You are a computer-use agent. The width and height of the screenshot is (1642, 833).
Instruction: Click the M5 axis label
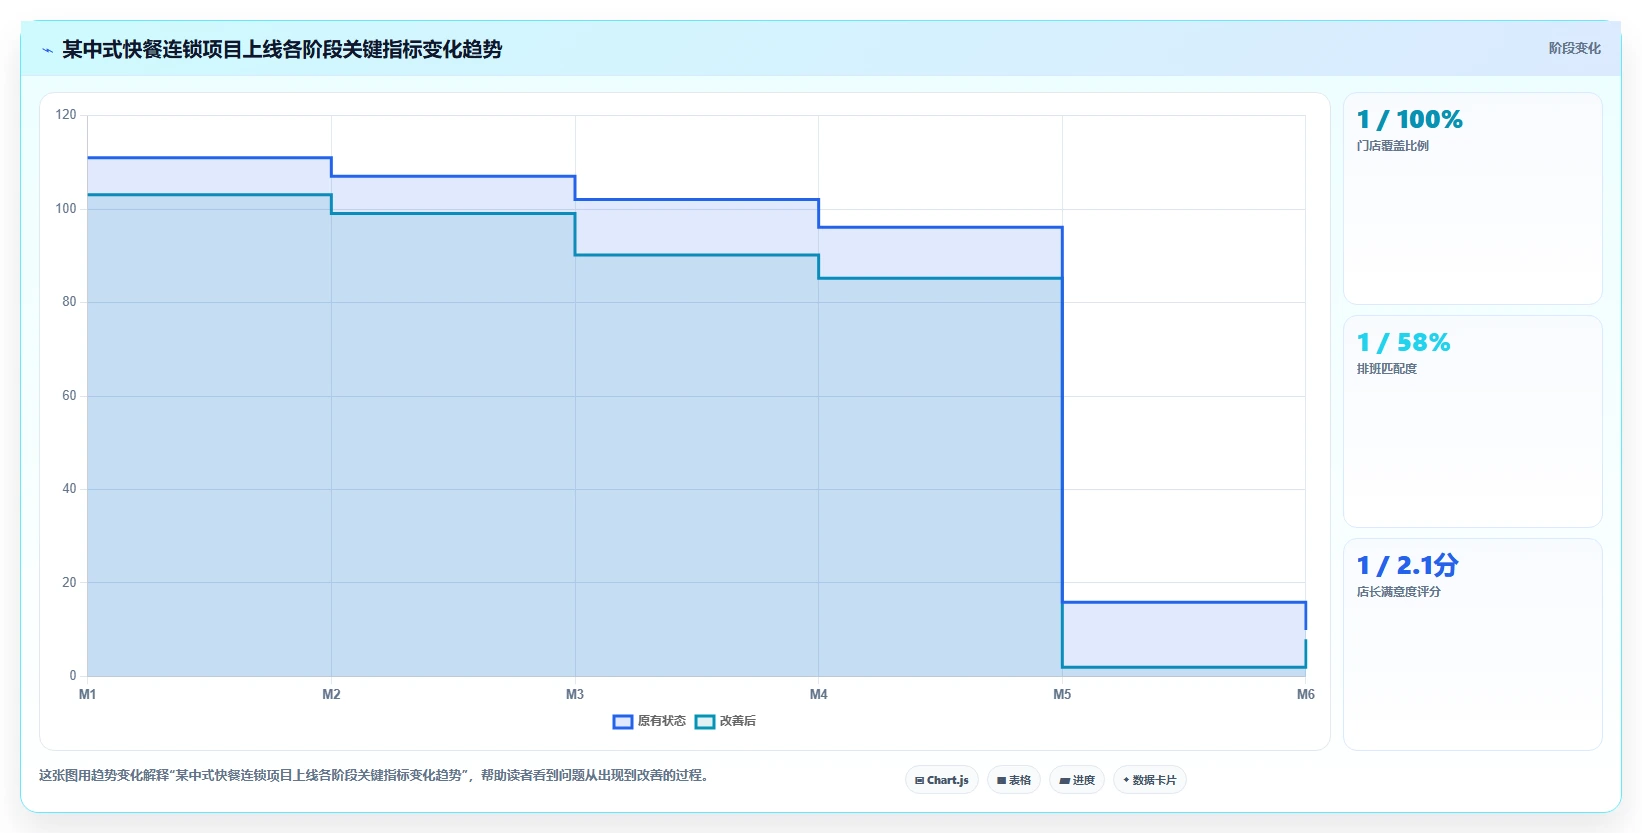coord(1062,694)
